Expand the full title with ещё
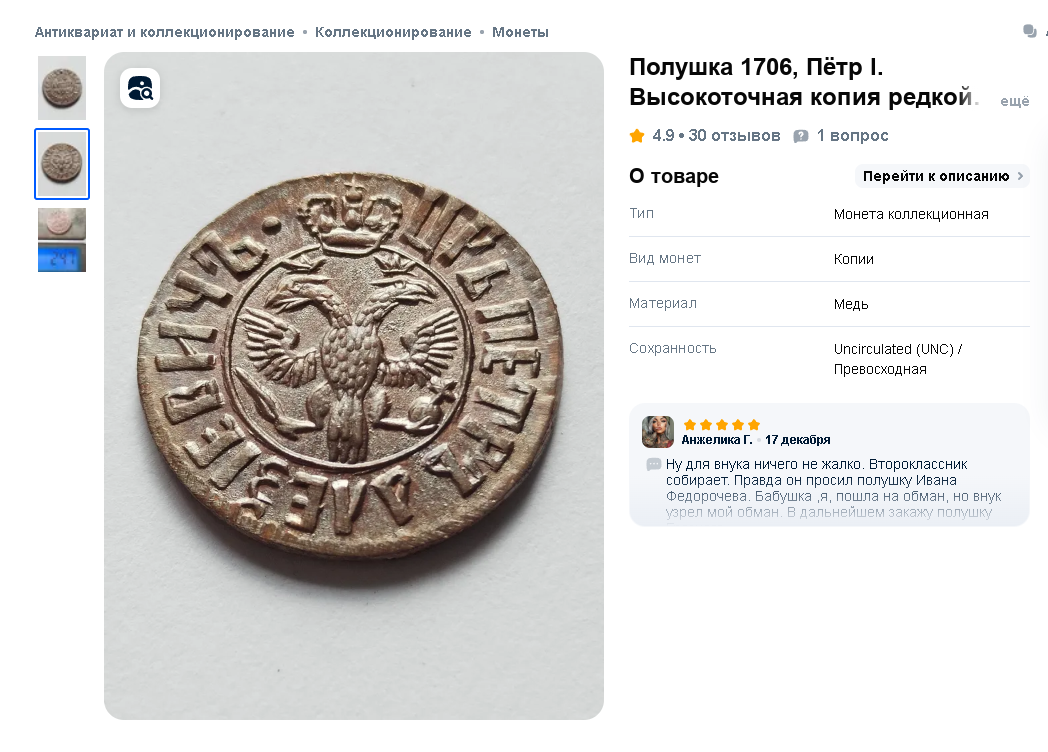Image resolution: width=1048 pixels, height=752 pixels. [1014, 101]
